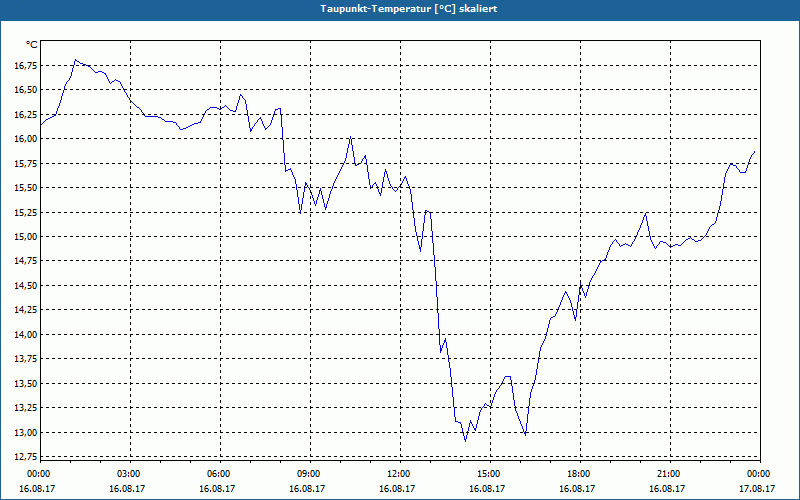Click the 16.08.17 date below 09:00
800x500 pixels.
tap(308, 488)
